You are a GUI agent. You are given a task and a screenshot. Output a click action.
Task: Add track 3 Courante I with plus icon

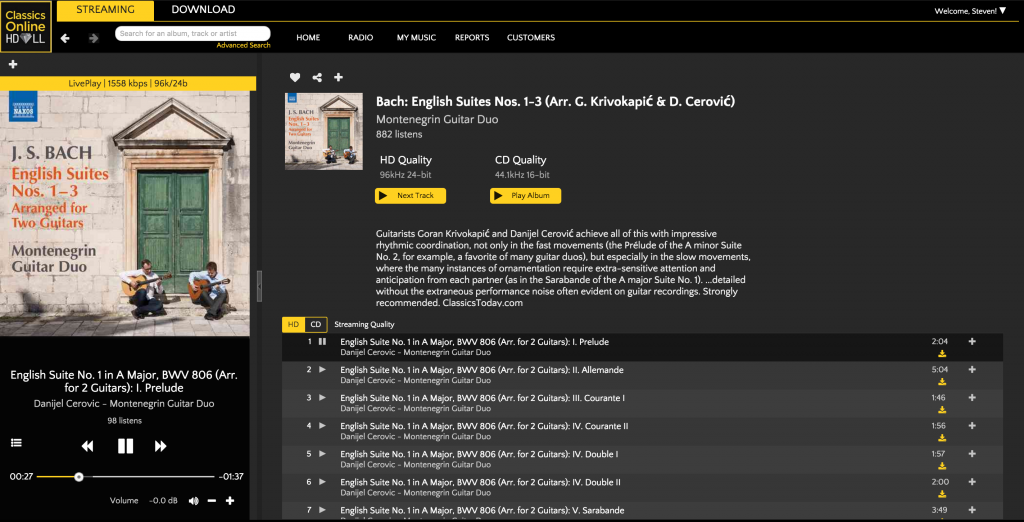(x=972, y=397)
